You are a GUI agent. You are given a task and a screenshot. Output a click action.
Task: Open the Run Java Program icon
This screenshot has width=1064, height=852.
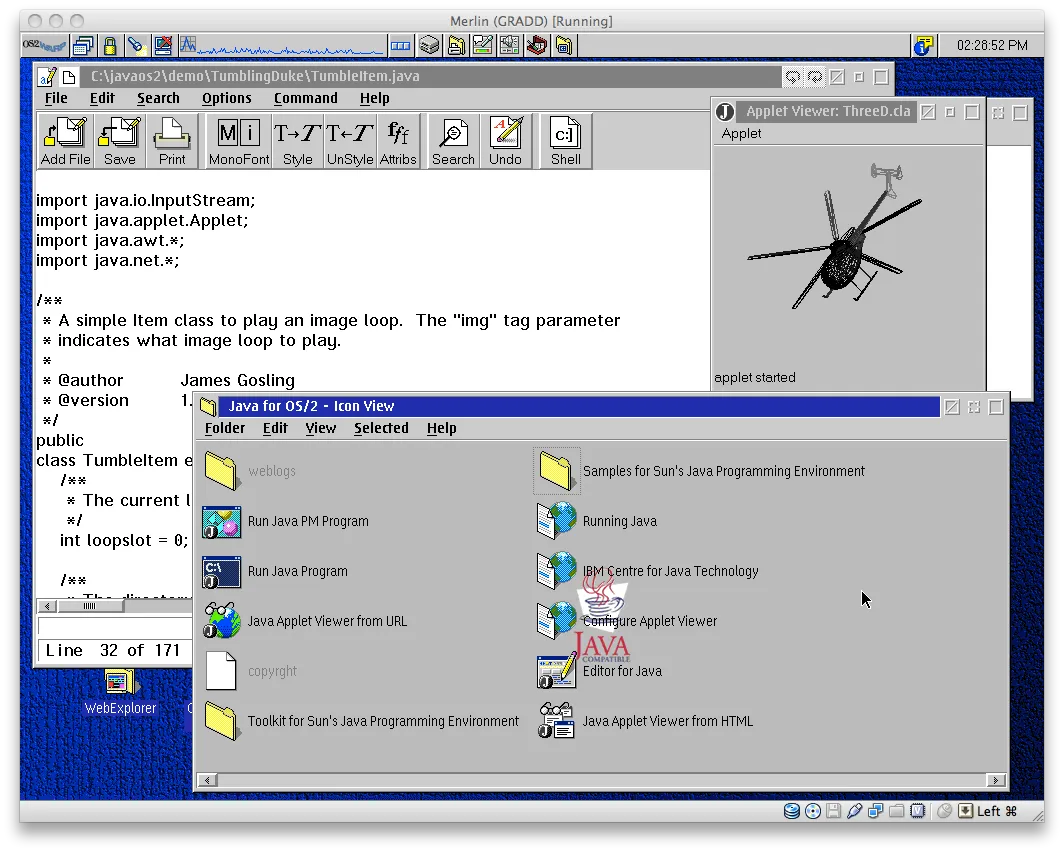tap(221, 572)
